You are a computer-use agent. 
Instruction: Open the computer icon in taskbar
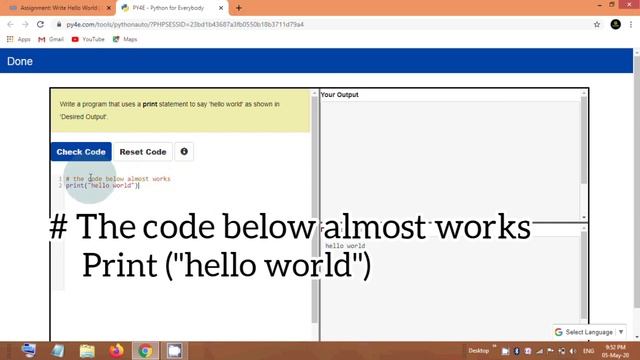29,351
